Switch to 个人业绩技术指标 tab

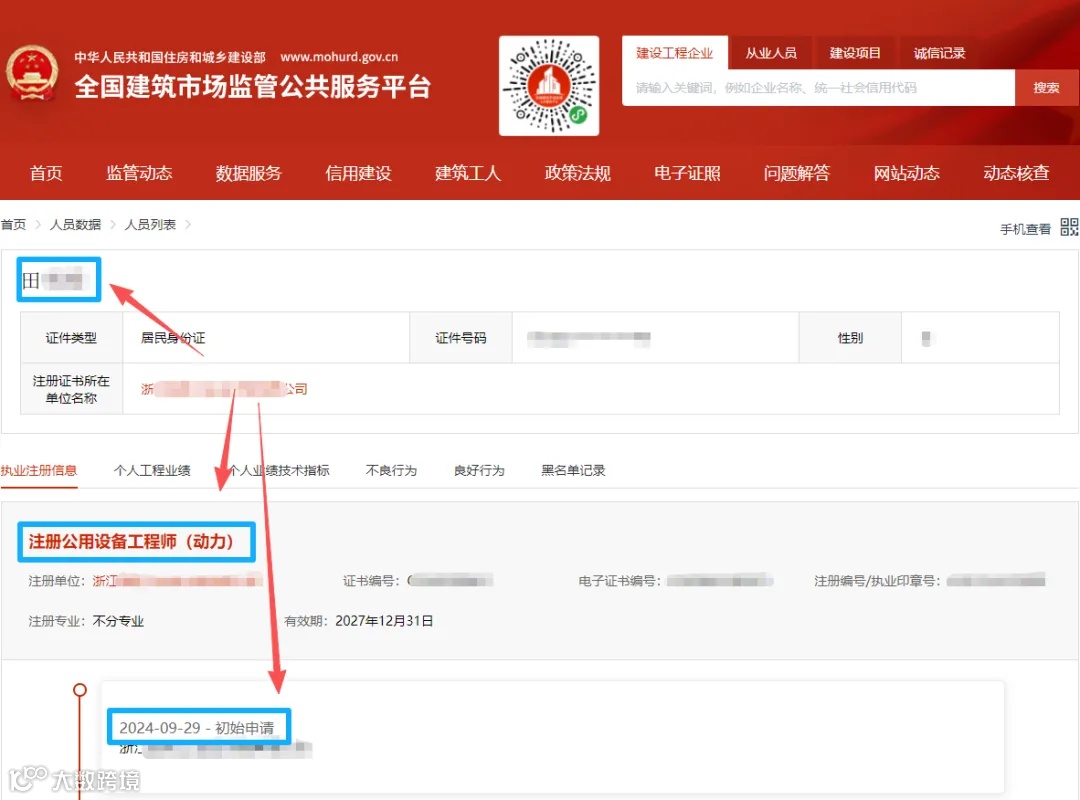point(278,471)
